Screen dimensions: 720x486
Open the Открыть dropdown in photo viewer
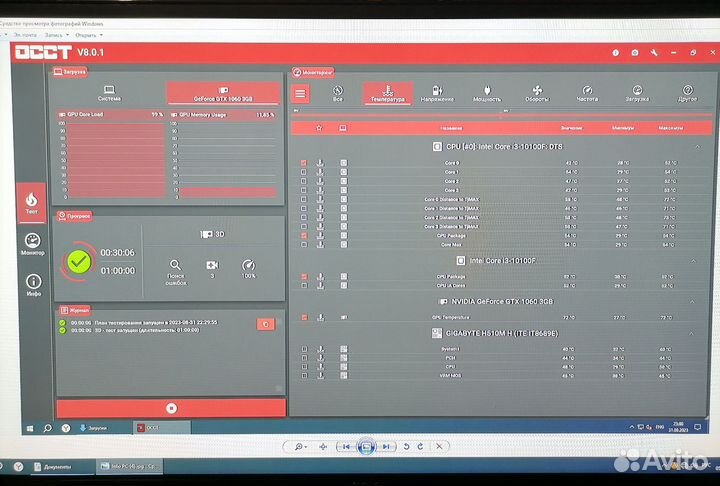coord(89,35)
